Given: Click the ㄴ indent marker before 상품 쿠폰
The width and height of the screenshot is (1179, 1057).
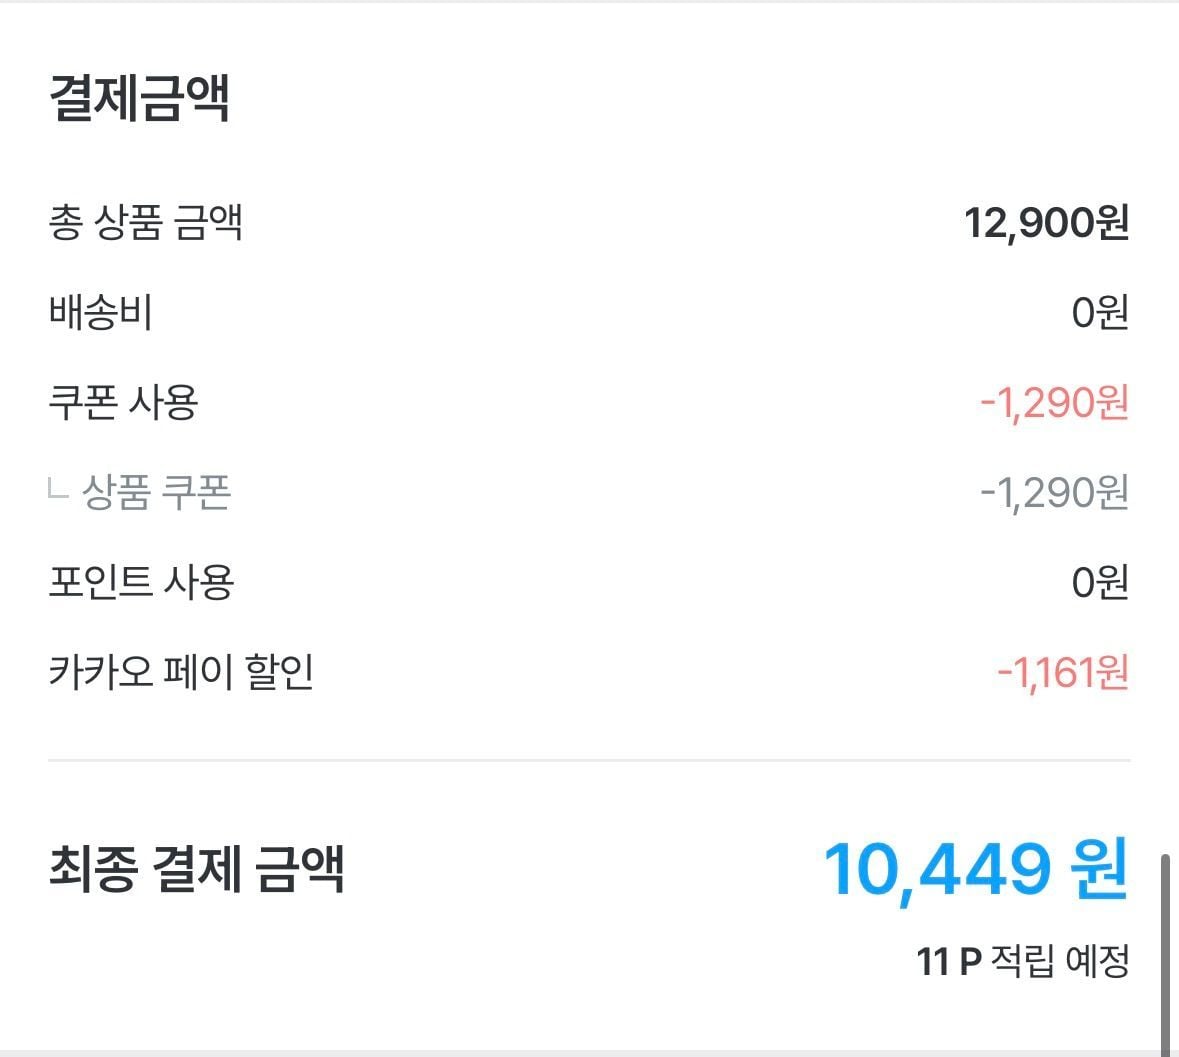Looking at the screenshot, I should pyautogui.click(x=58, y=490).
